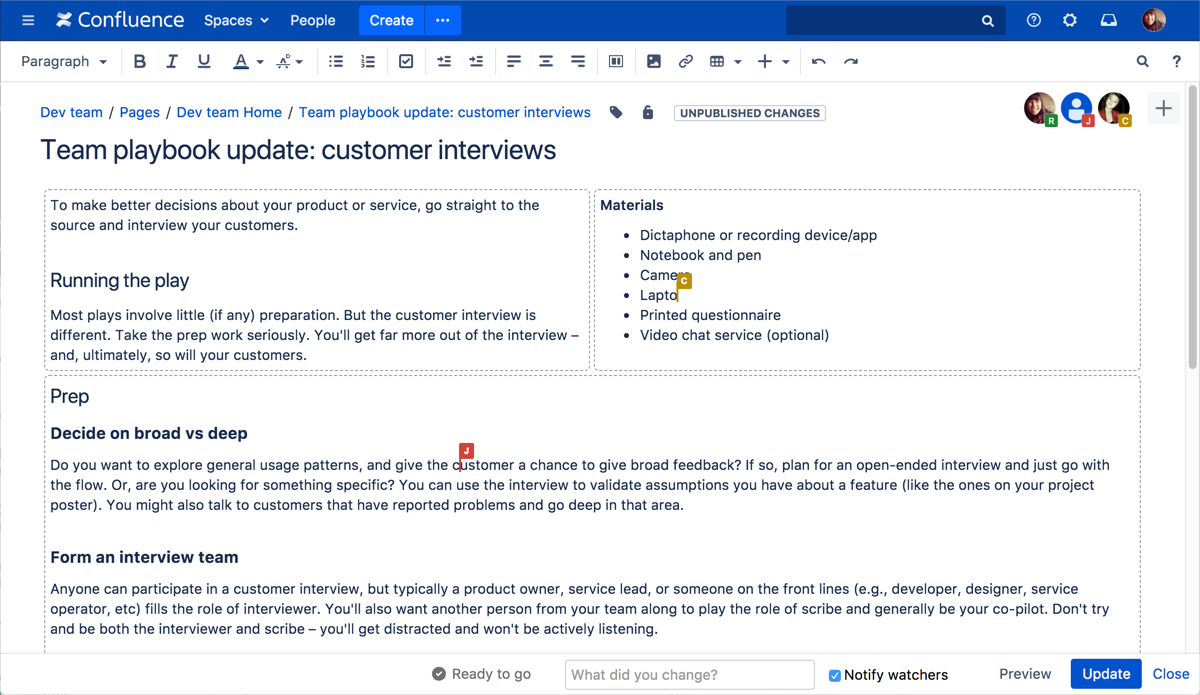Insert files and images
The width and height of the screenshot is (1200, 695).
click(x=654, y=61)
